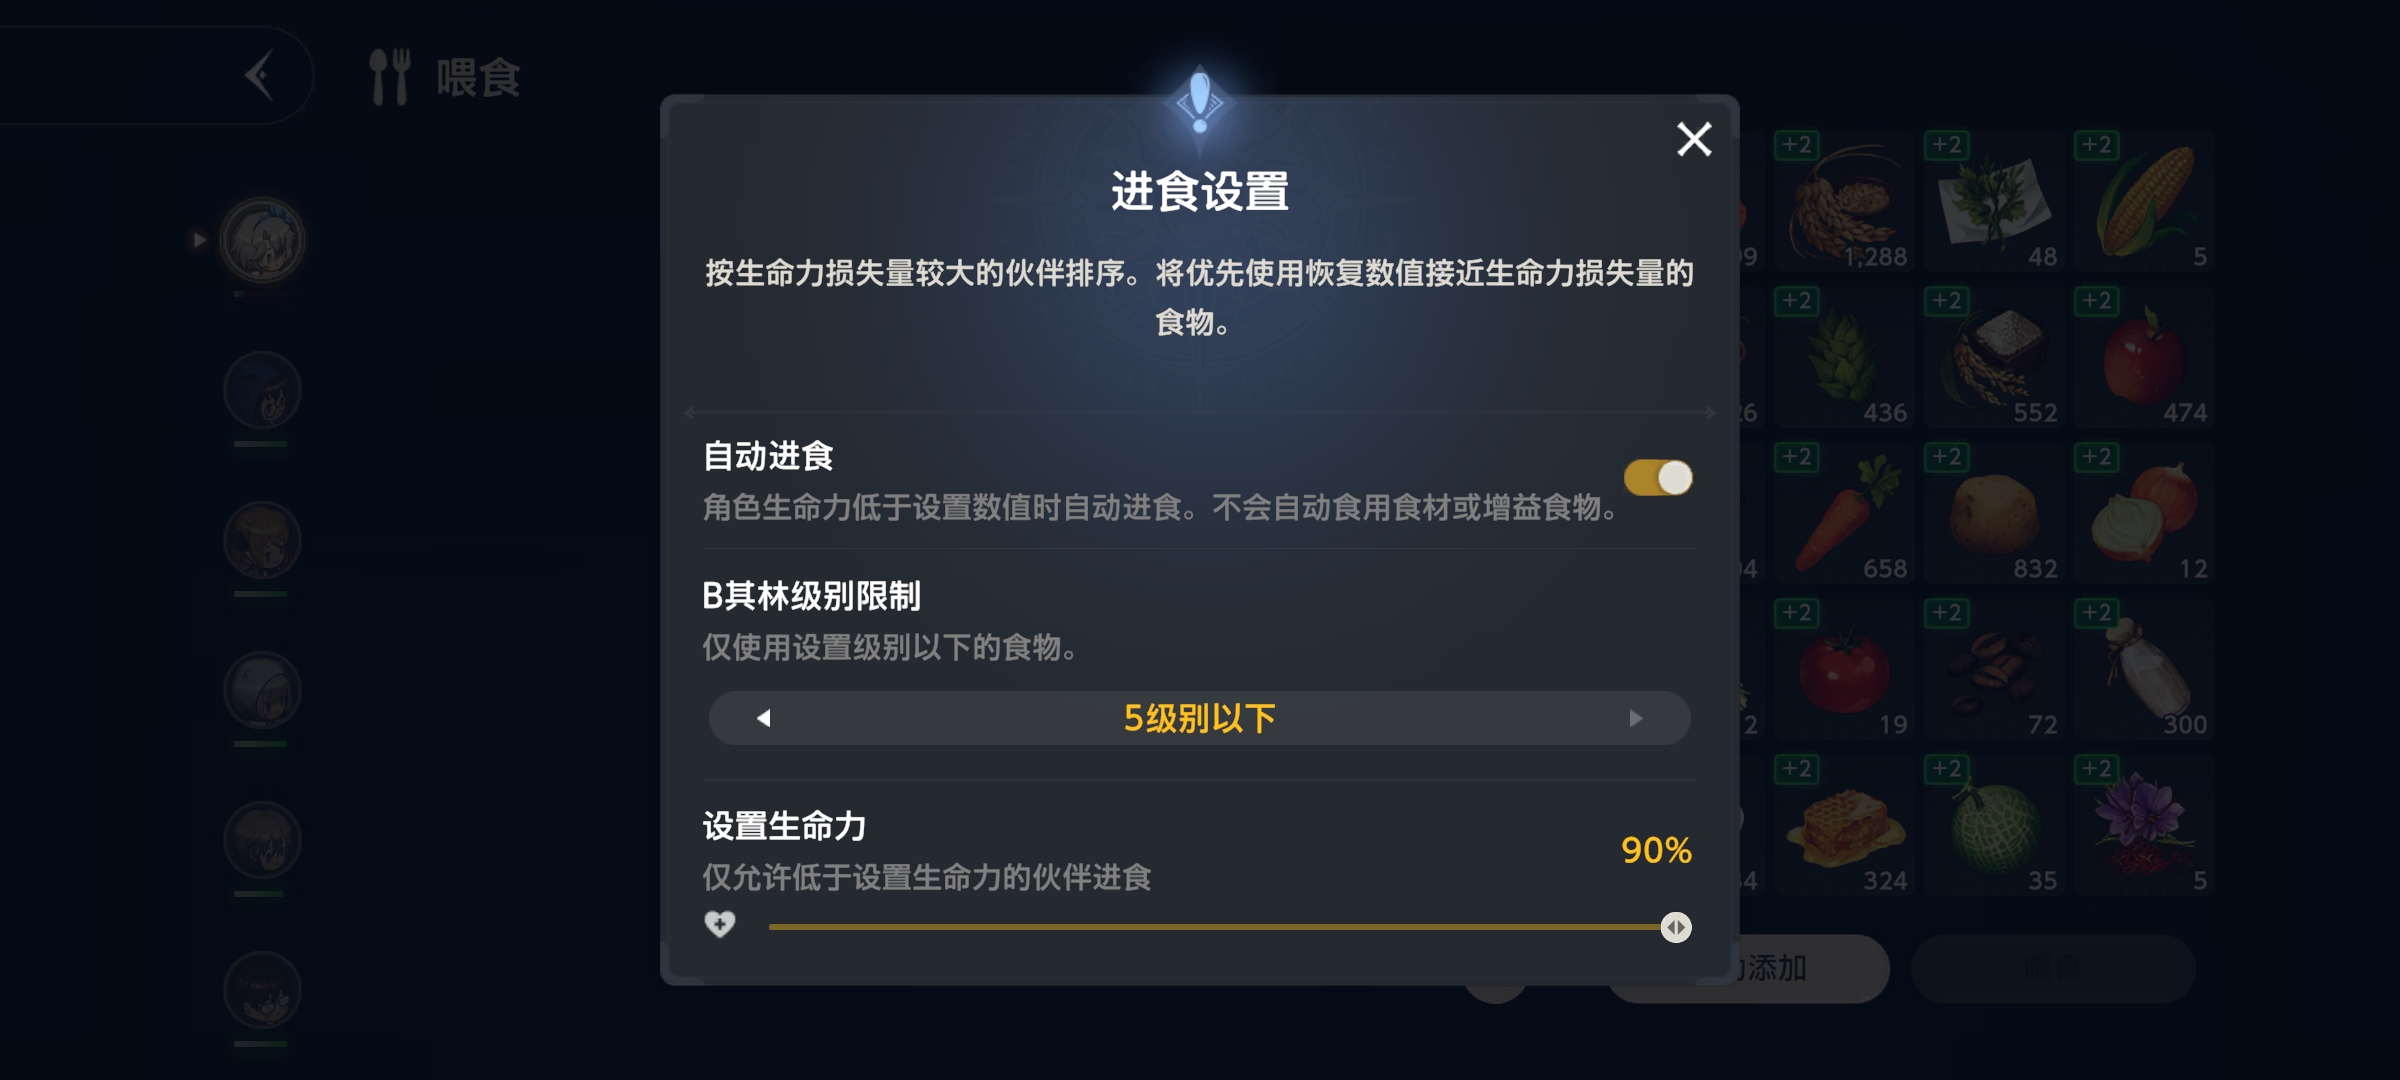Click left arrow to lower food level limit
The image size is (2400, 1080).
(764, 718)
